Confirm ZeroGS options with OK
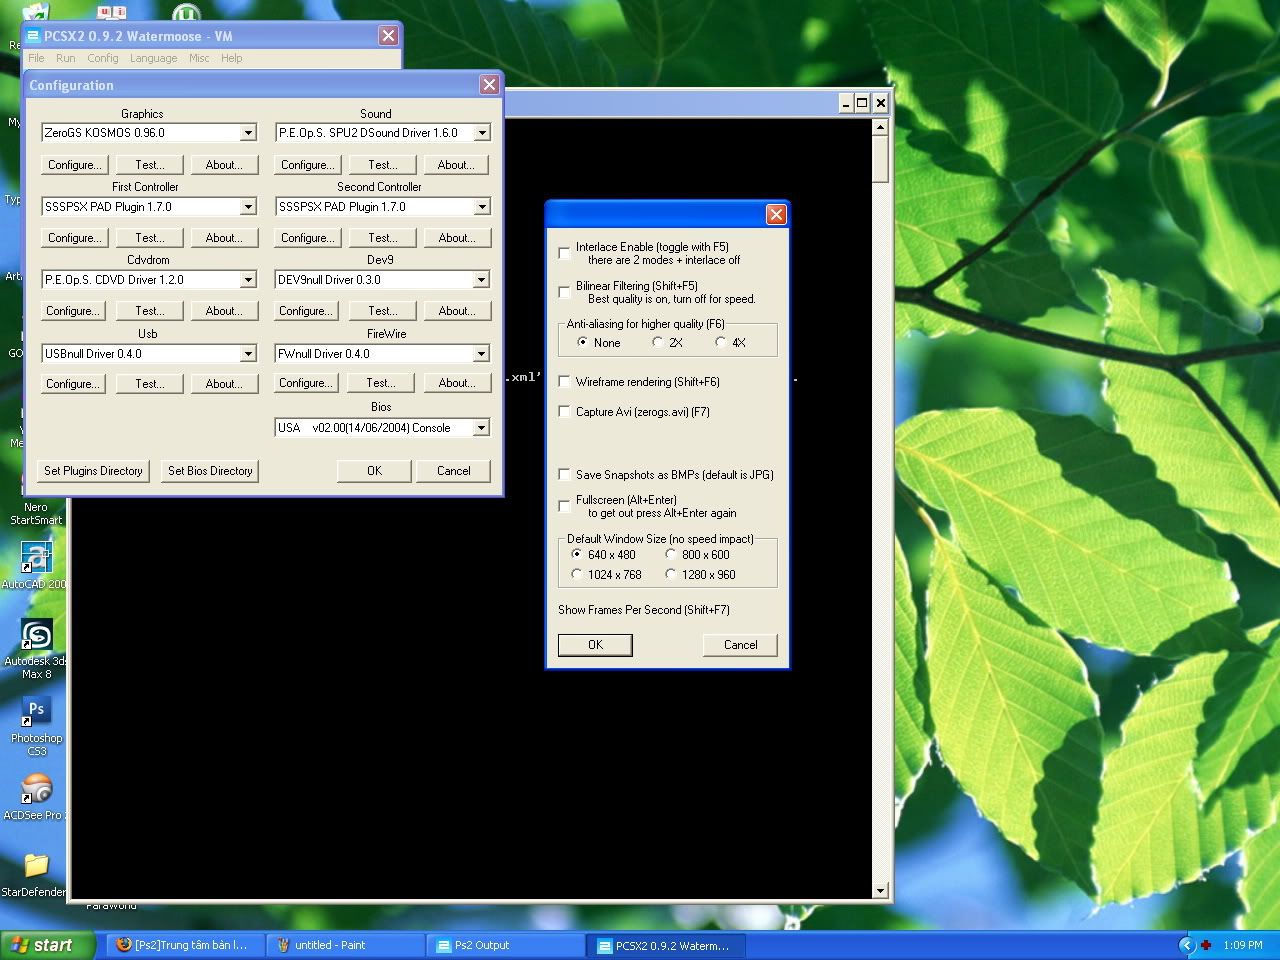This screenshot has height=960, width=1280. [595, 645]
